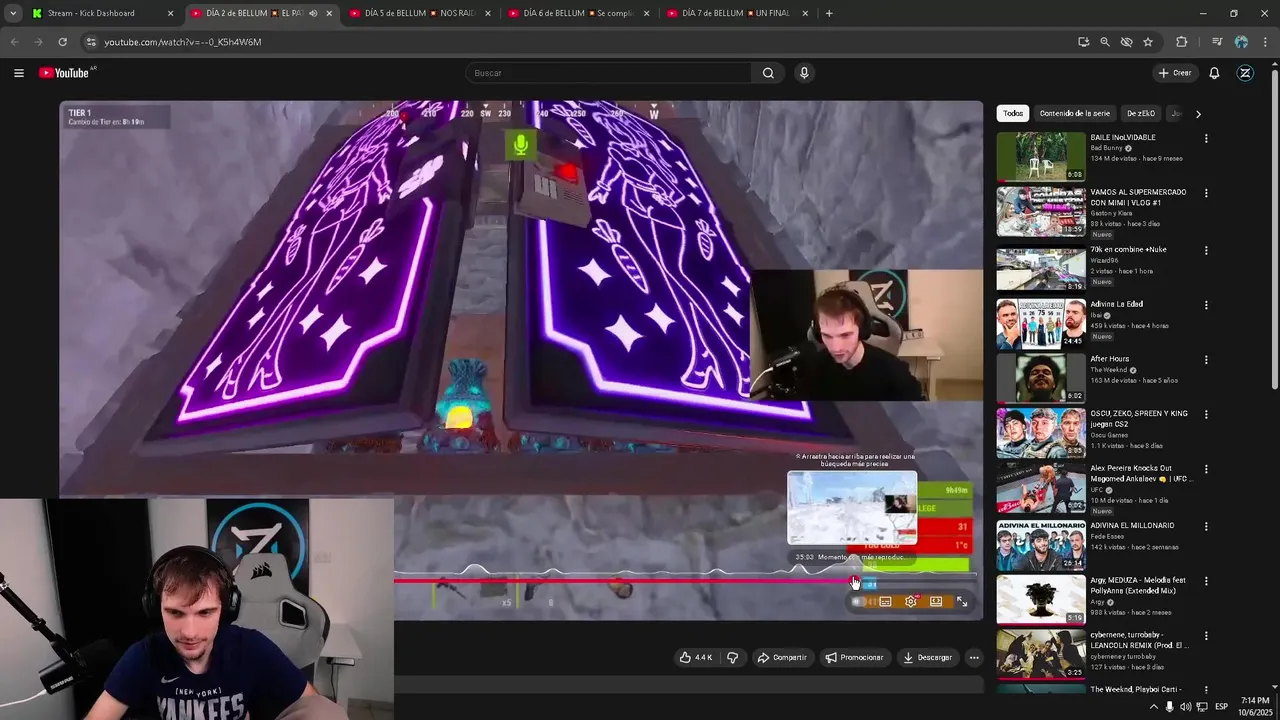Image resolution: width=1280 pixels, height=720 pixels.
Task: Mute the DÍA 2 de BELLUM tab audio
Action: click(313, 13)
